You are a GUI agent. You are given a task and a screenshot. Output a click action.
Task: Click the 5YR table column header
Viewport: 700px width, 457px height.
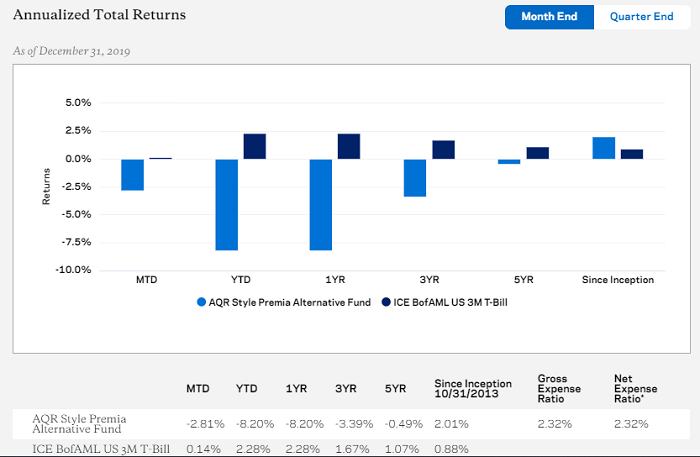396,389
